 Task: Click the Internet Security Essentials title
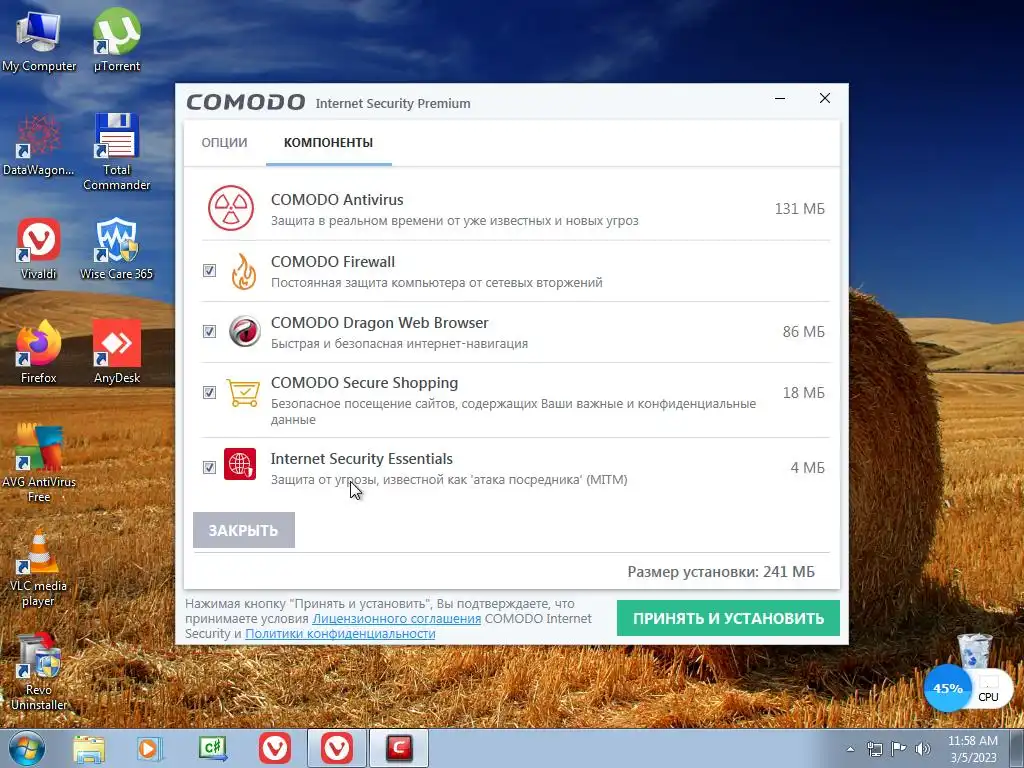[x=362, y=458]
